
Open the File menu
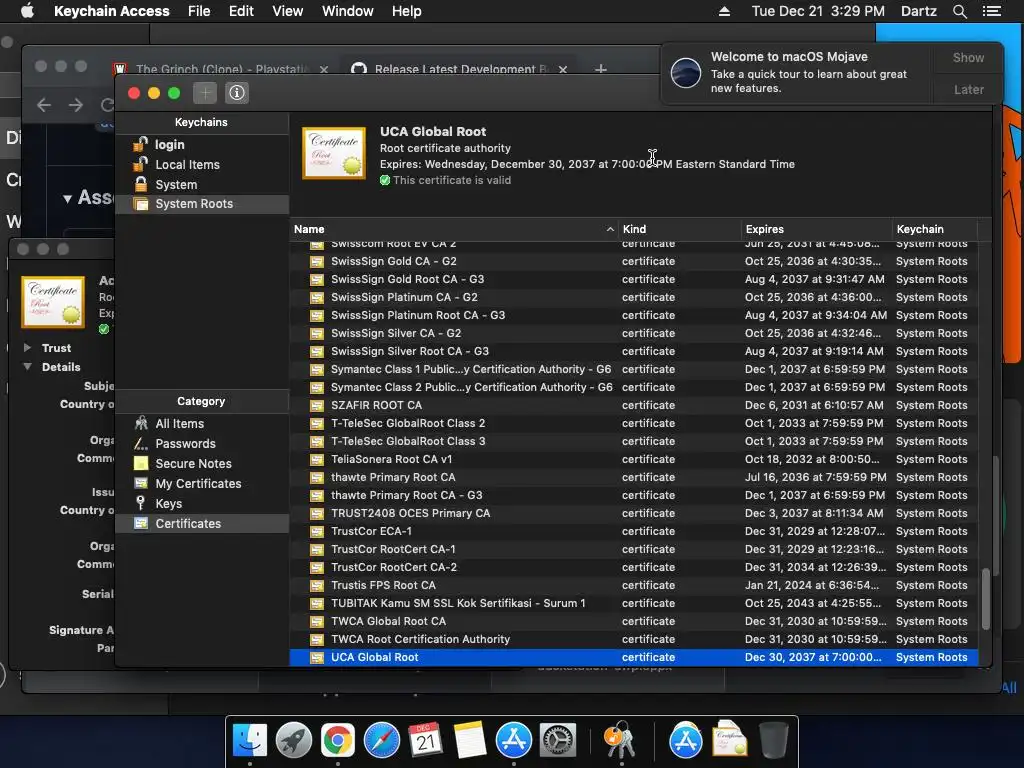pyautogui.click(x=199, y=11)
